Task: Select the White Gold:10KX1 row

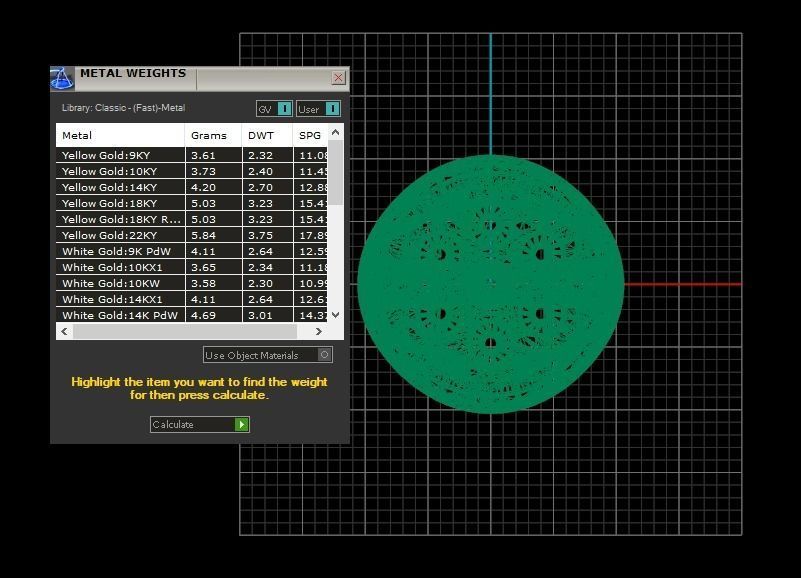Action: pos(192,267)
